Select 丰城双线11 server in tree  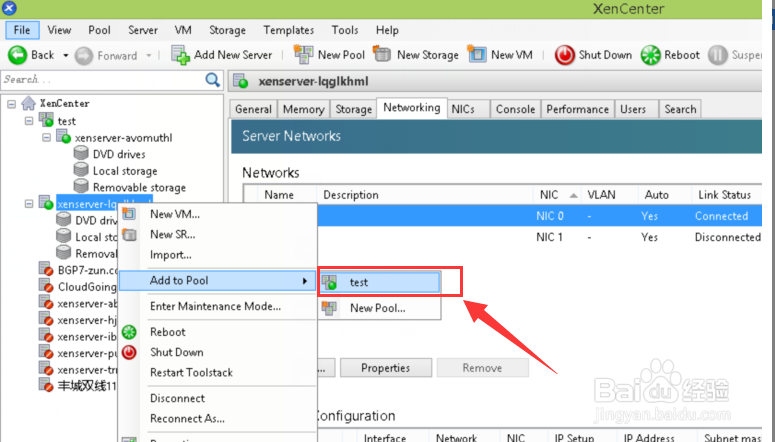click(87, 385)
